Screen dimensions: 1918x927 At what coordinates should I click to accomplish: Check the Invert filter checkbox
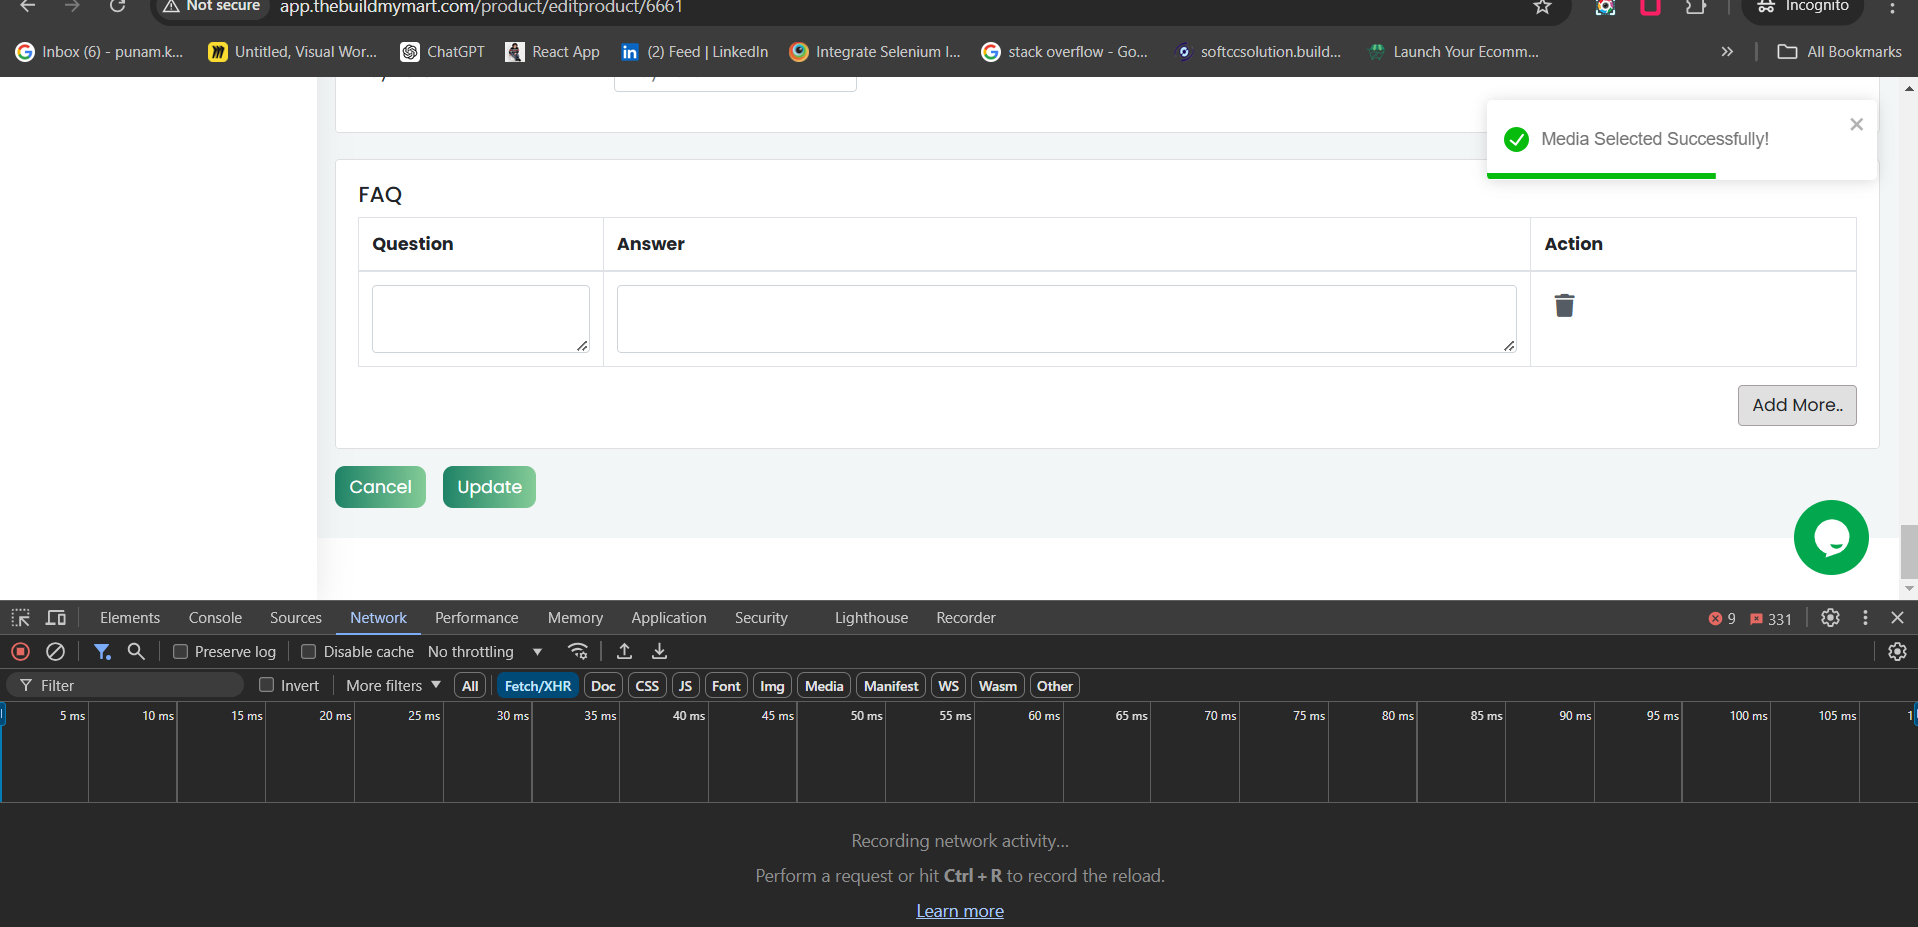pyautogui.click(x=266, y=685)
